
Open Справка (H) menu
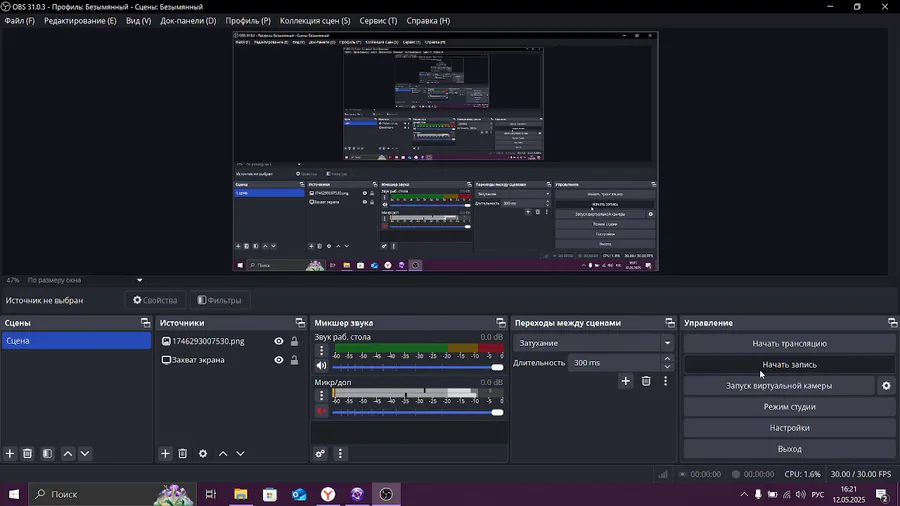(x=428, y=21)
